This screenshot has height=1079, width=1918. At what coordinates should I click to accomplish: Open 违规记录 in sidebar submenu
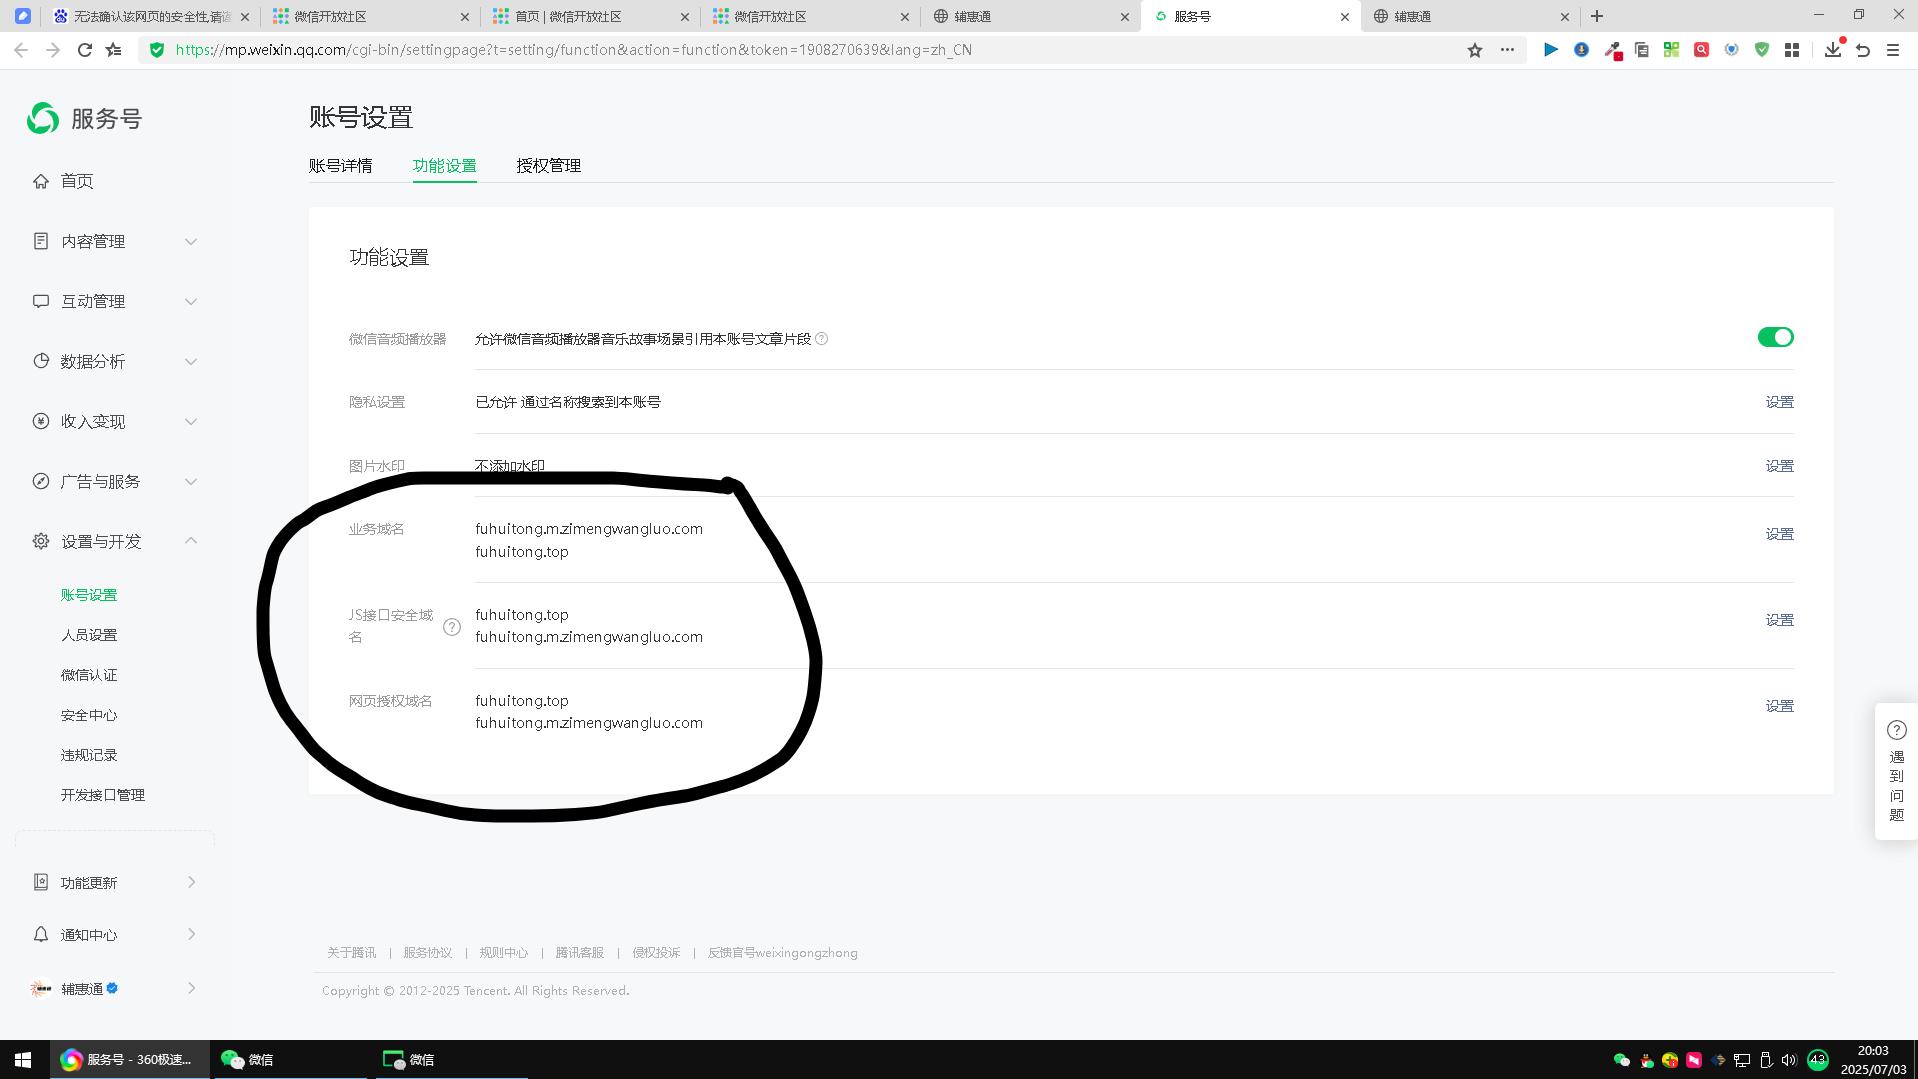coord(89,755)
